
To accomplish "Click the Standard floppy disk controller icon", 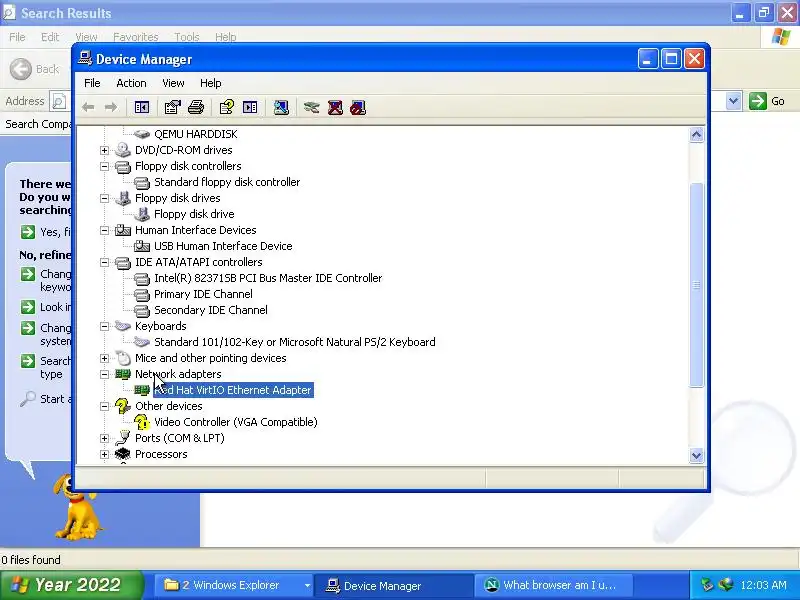I will tap(142, 182).
